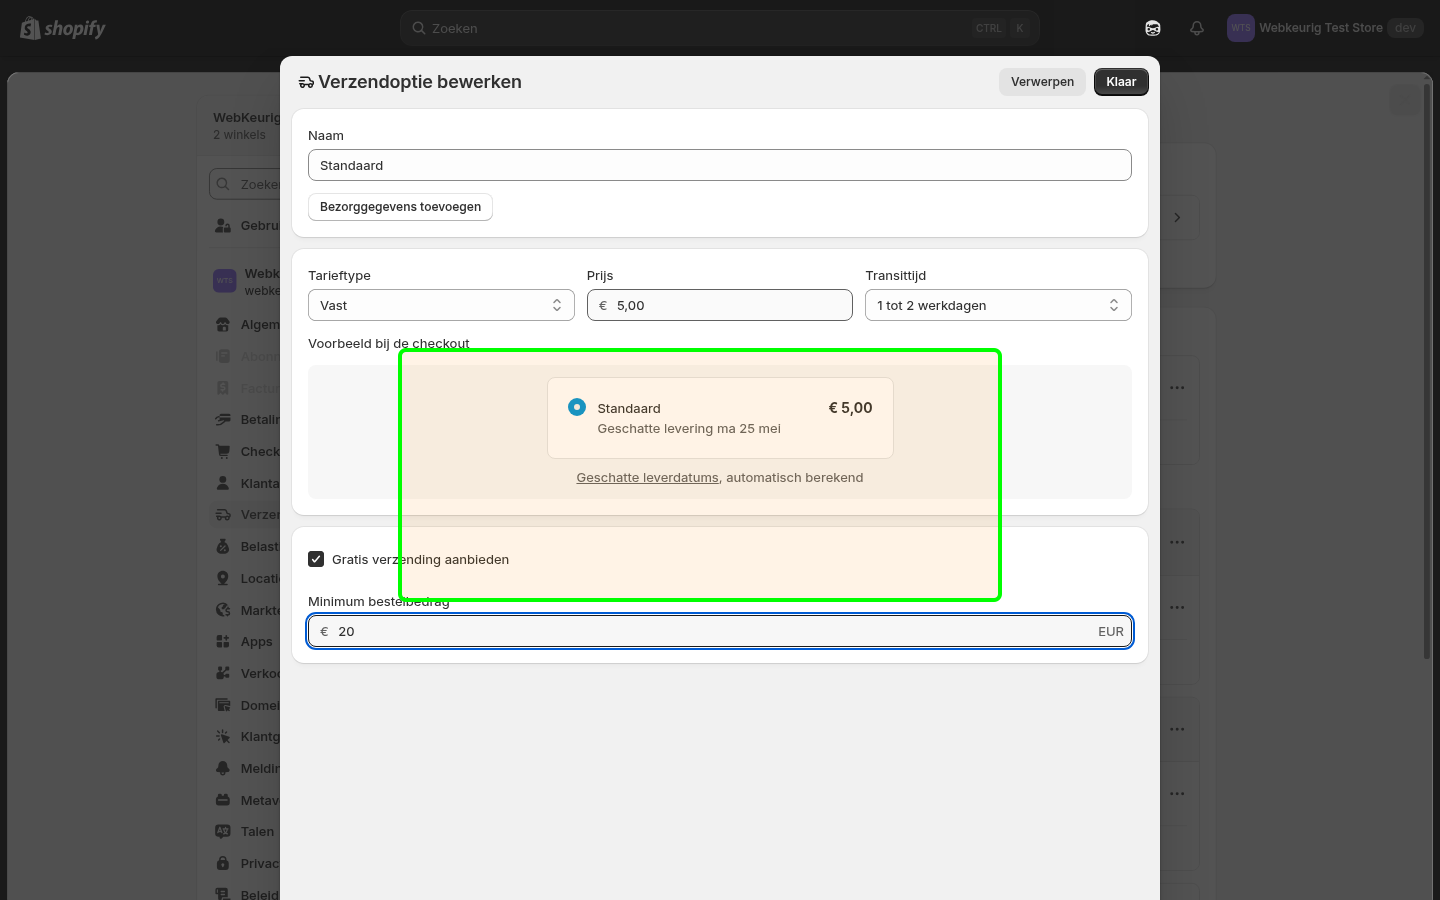Open Locaties pin icon in sidebar
This screenshot has width=1440, height=900.
pyautogui.click(x=223, y=579)
